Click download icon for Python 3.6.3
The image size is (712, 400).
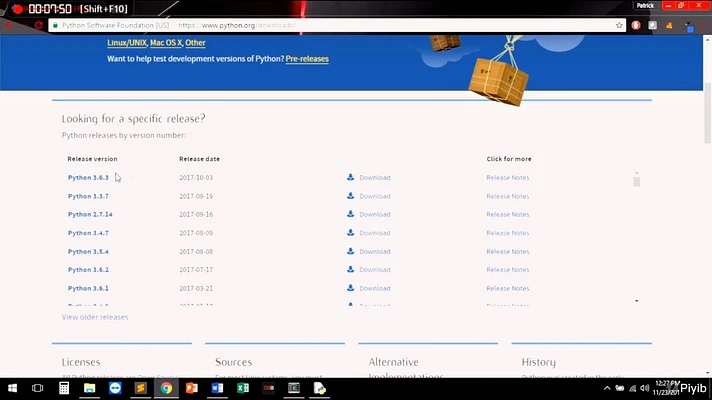351,177
